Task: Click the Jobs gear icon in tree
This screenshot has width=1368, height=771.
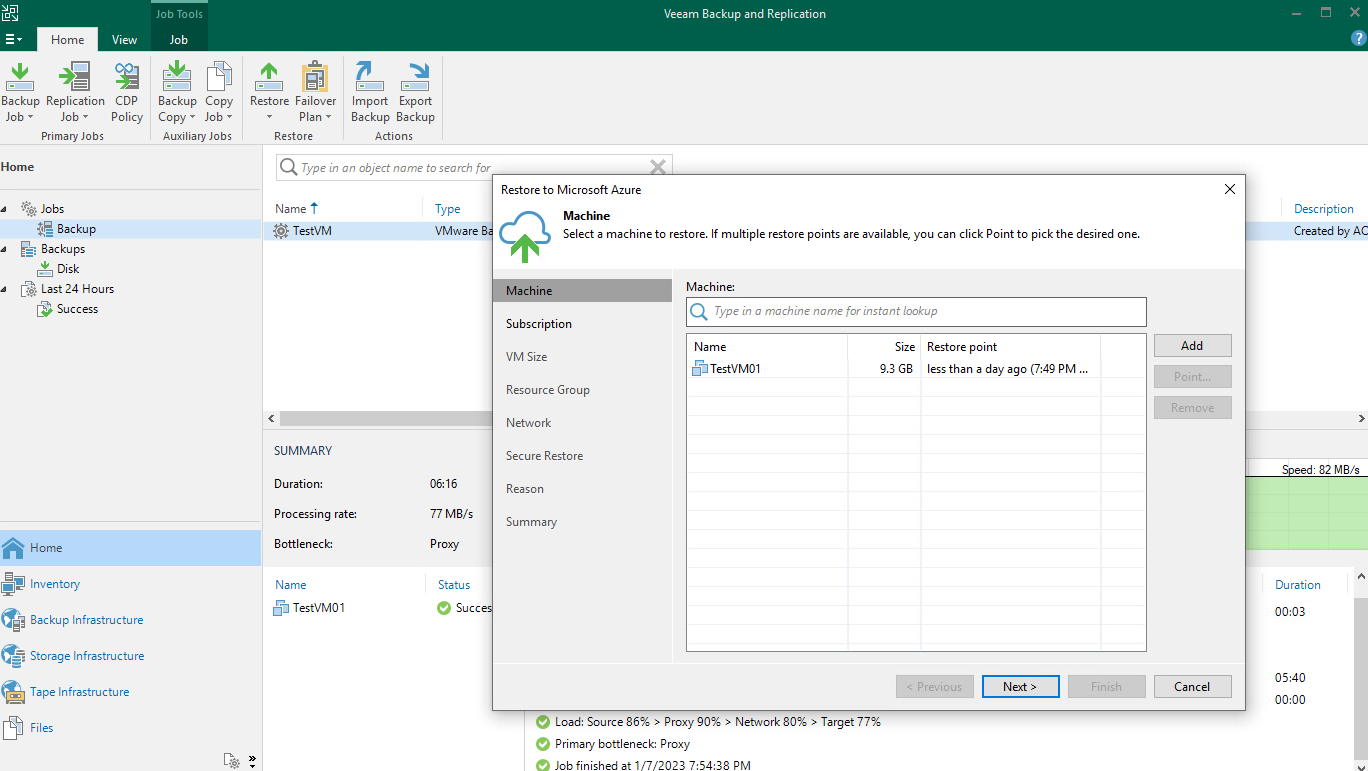Action: (x=28, y=209)
